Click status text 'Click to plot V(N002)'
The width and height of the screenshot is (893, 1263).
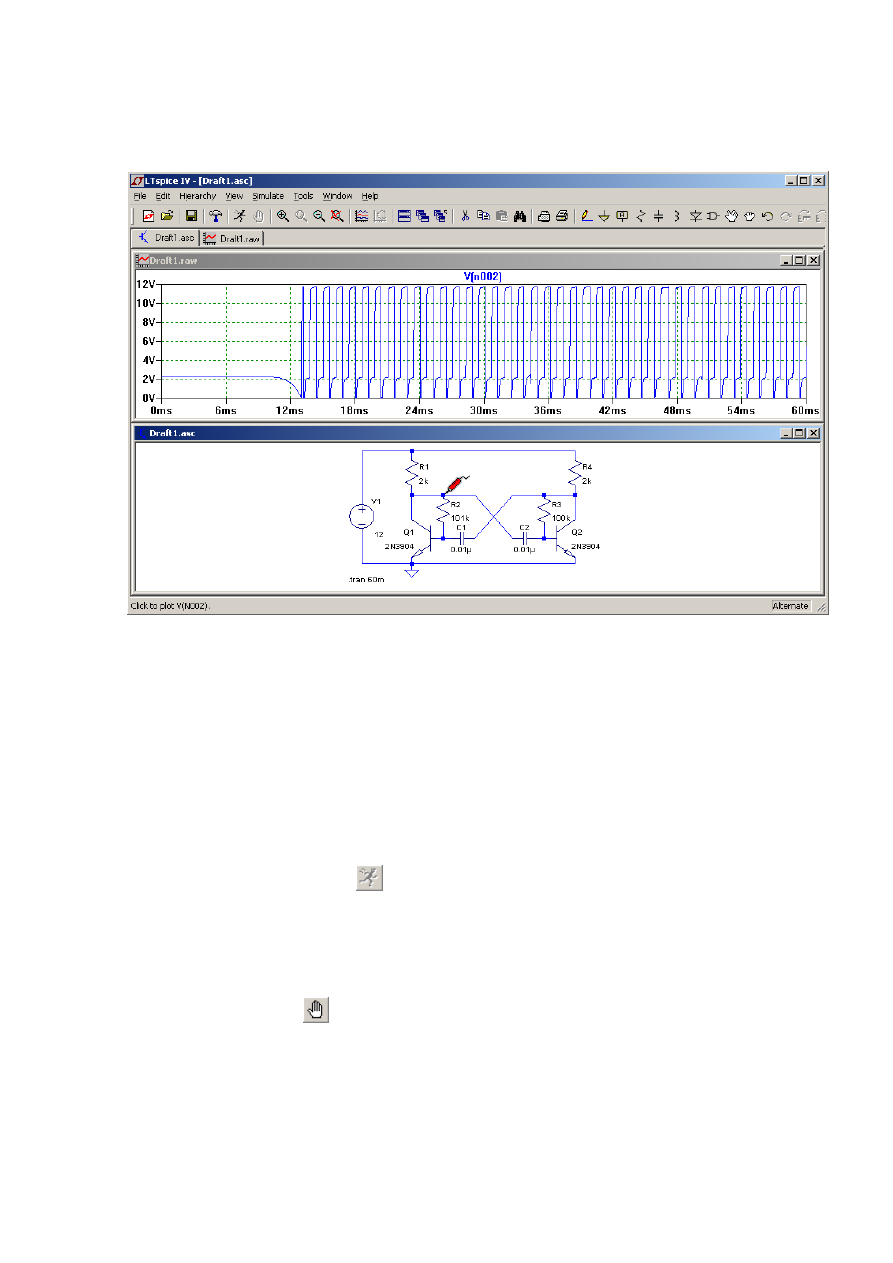click(171, 606)
